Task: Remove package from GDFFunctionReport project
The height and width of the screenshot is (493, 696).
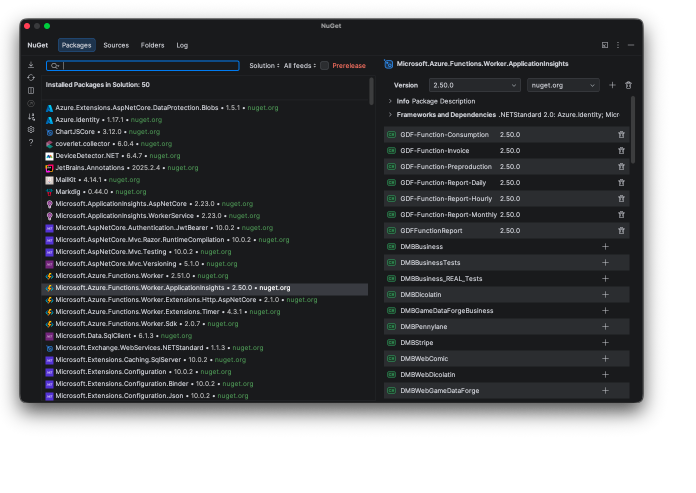Action: 621,230
